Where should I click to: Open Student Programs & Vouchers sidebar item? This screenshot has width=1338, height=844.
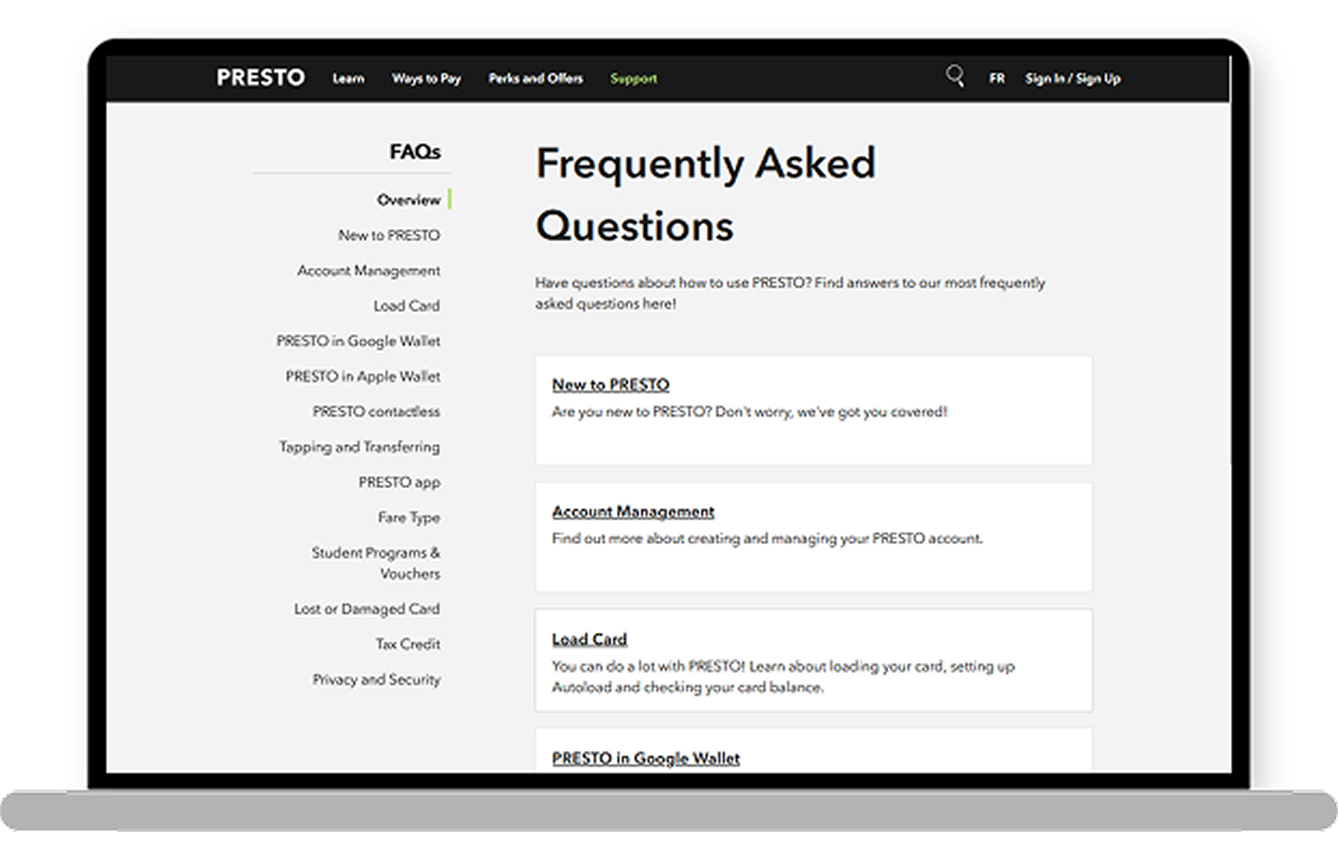point(376,563)
